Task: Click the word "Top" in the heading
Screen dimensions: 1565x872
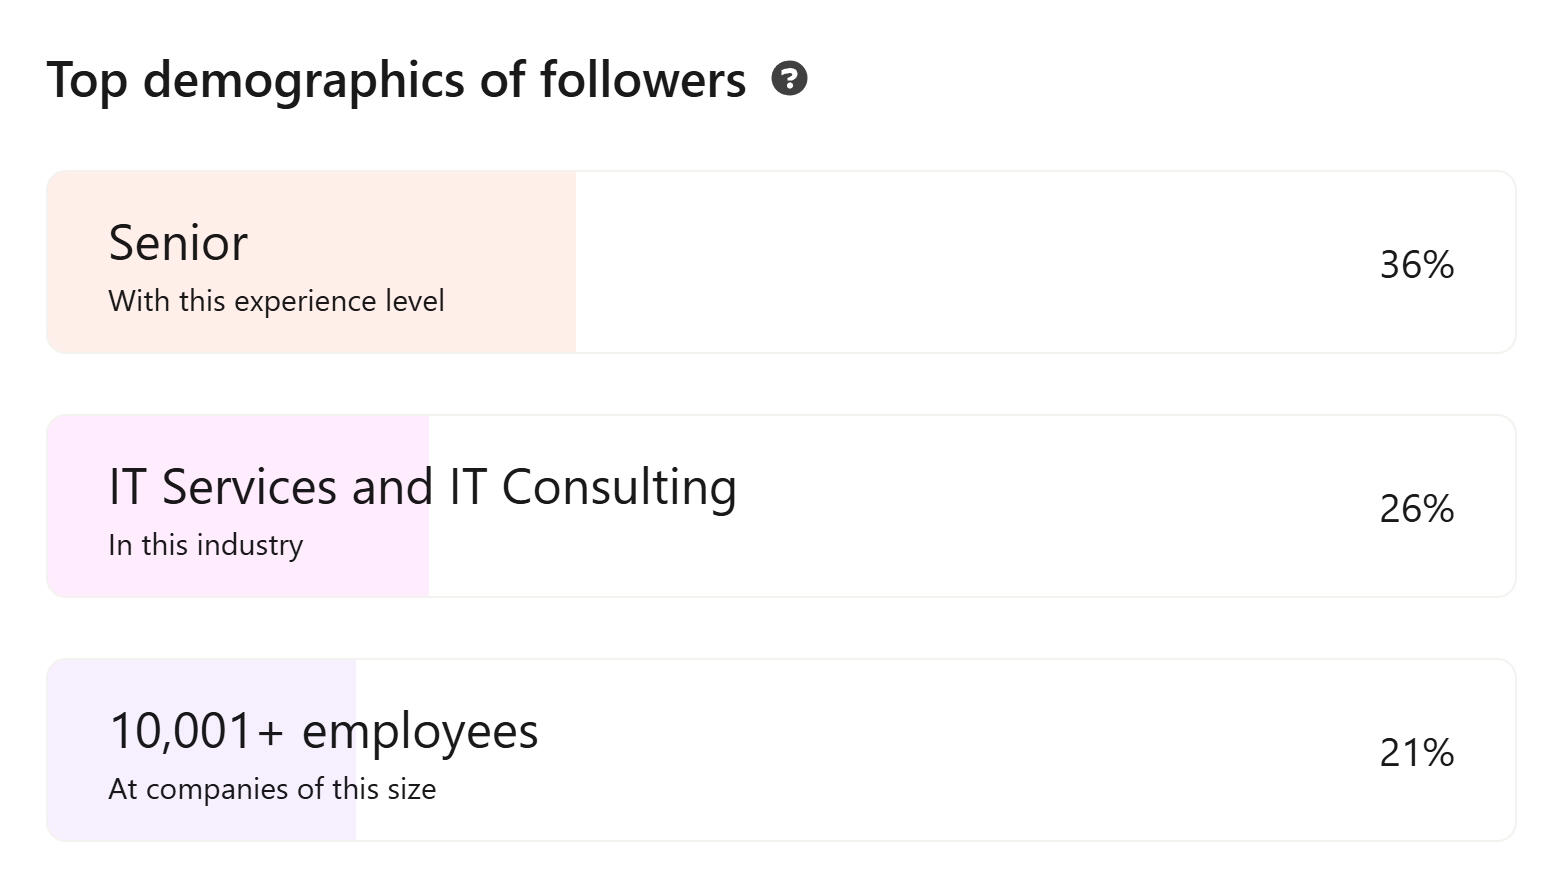Action: click(x=86, y=80)
